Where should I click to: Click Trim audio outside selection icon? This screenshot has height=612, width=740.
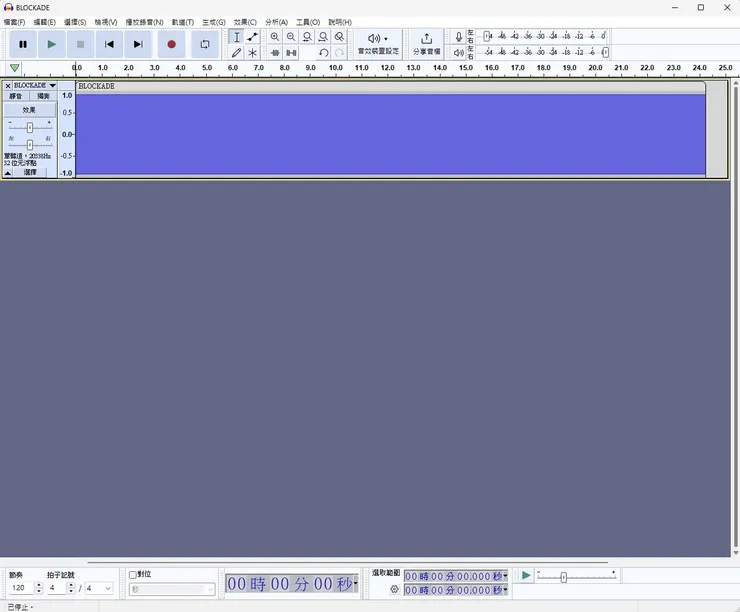pos(275,53)
